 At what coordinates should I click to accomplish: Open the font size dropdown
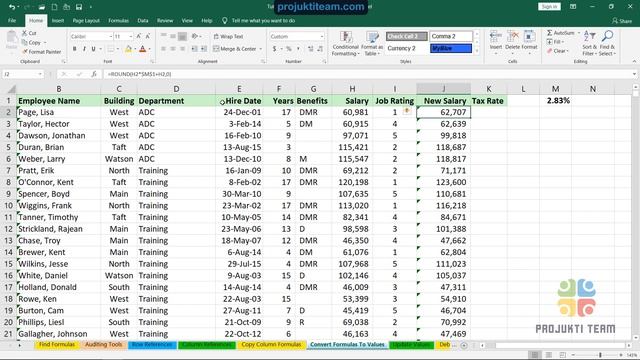131,37
